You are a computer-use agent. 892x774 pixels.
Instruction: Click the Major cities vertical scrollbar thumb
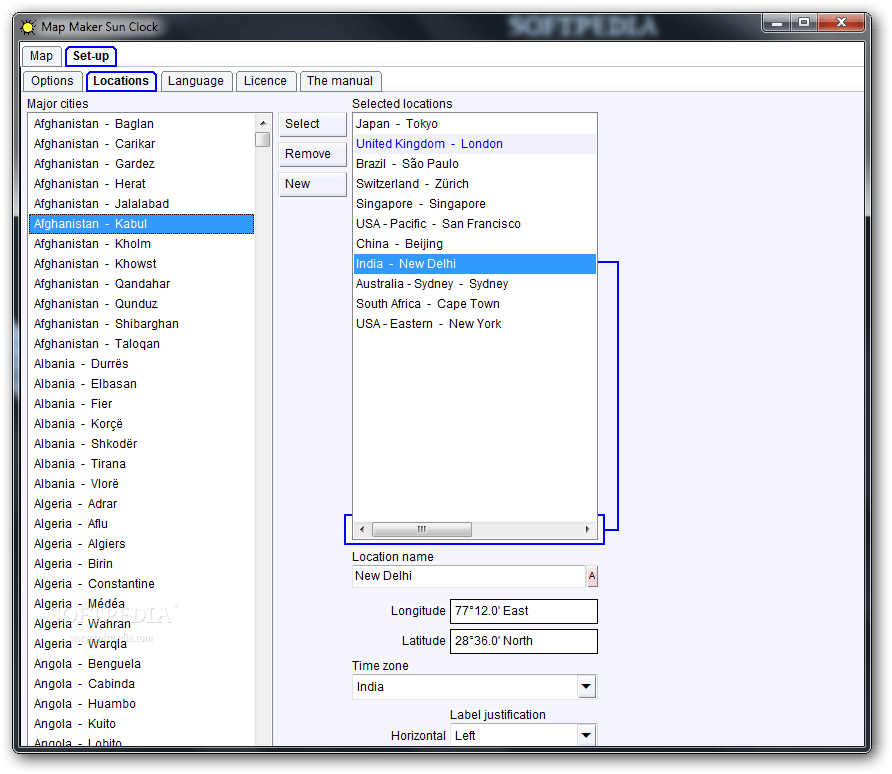click(x=263, y=140)
